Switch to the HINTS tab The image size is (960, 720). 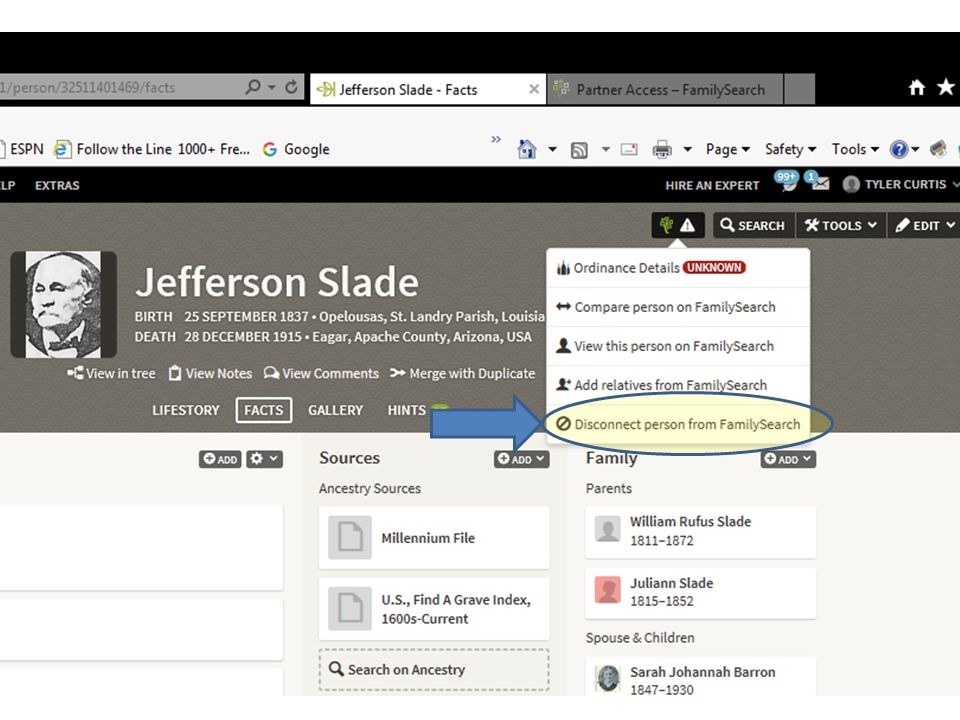tap(407, 410)
